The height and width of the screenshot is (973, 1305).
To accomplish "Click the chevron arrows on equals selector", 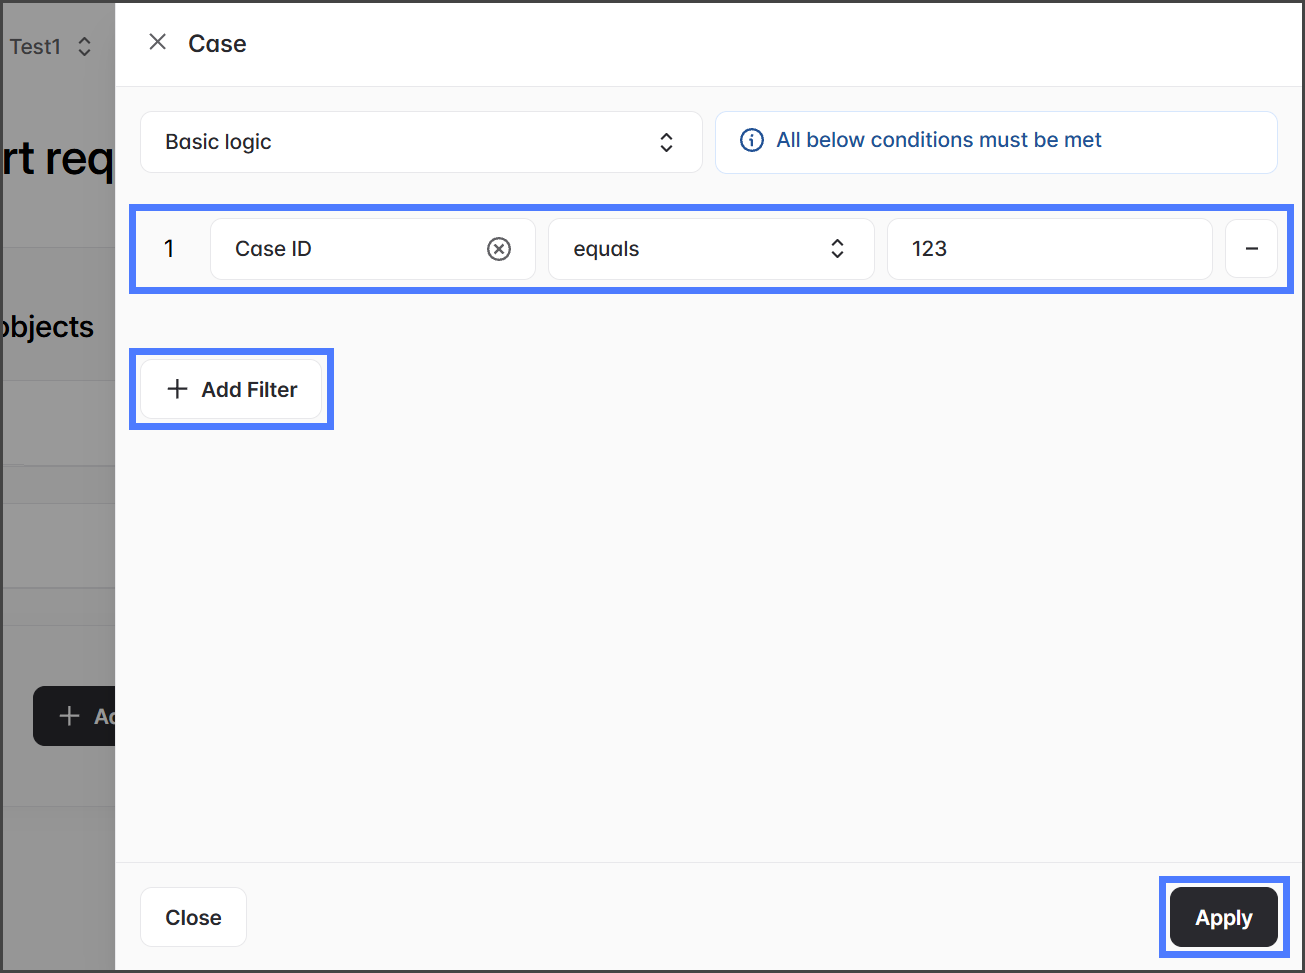I will 837,249.
